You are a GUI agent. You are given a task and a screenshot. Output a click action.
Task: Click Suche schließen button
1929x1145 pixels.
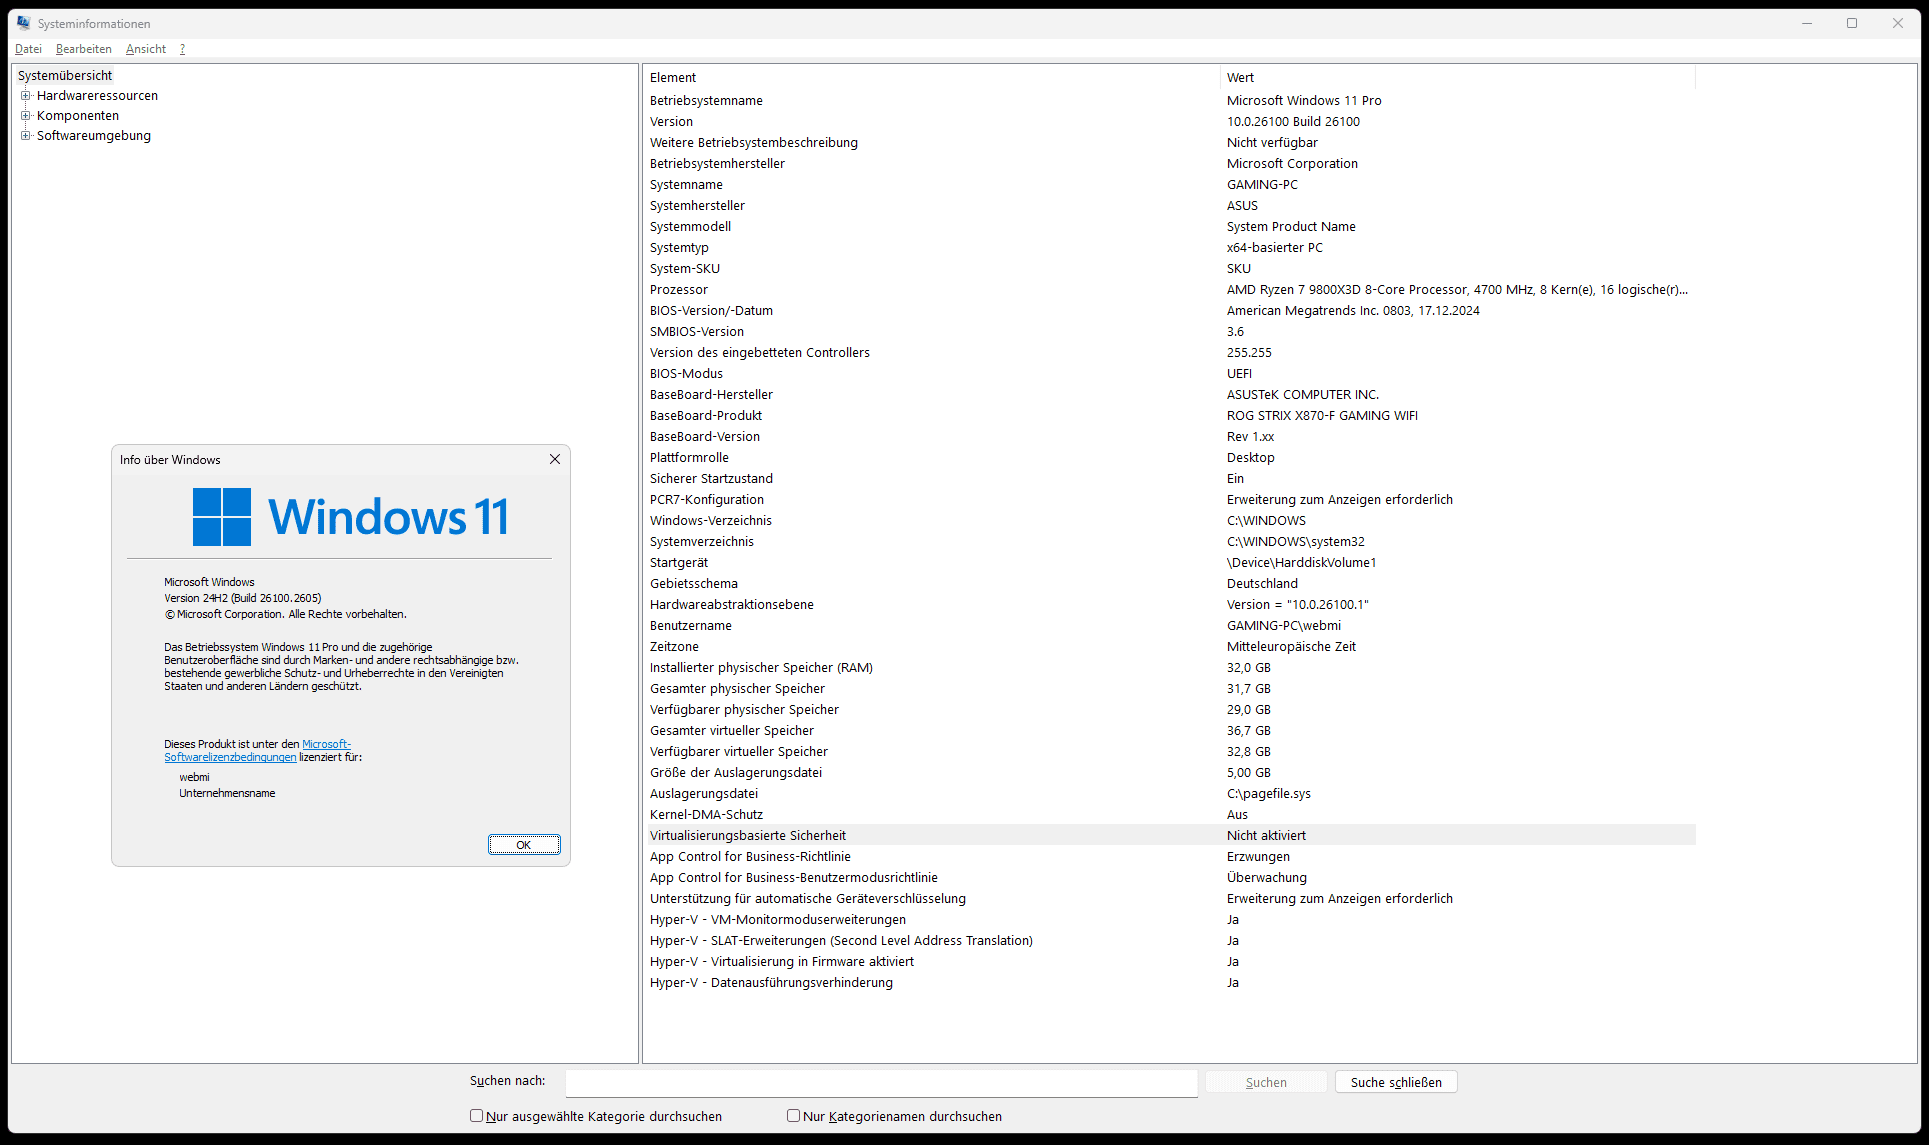1395,1082
